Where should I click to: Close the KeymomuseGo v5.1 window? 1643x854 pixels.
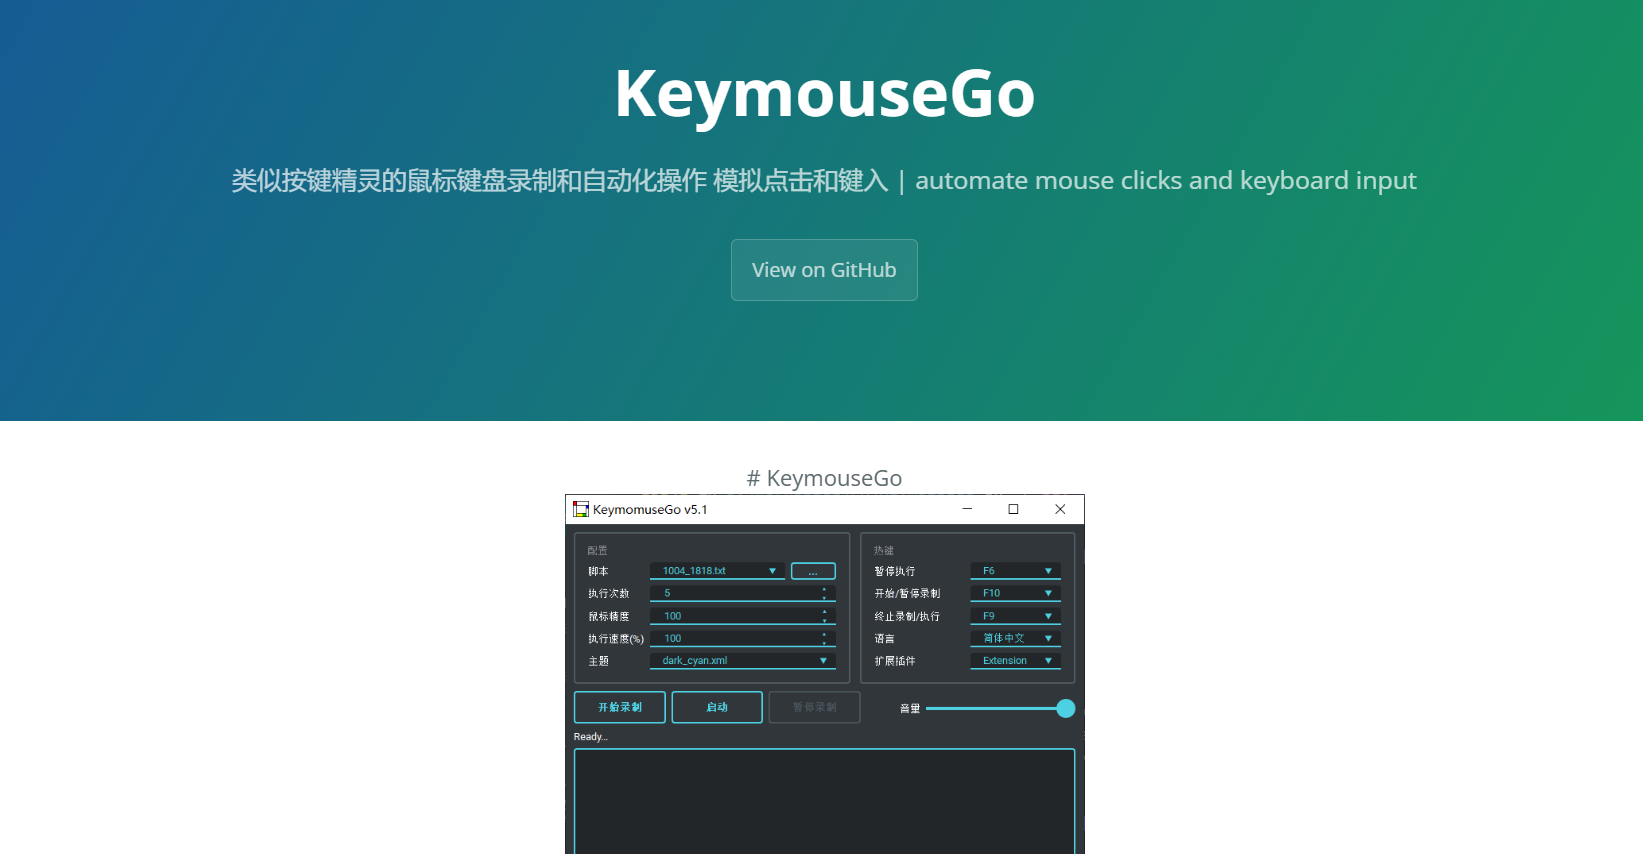tap(1060, 509)
